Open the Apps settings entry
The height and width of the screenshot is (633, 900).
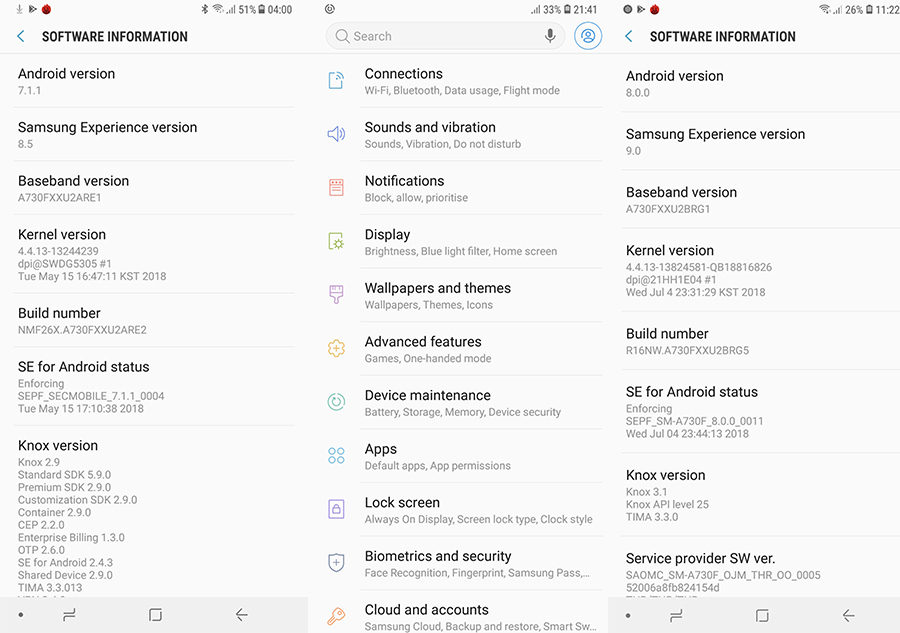click(x=460, y=456)
